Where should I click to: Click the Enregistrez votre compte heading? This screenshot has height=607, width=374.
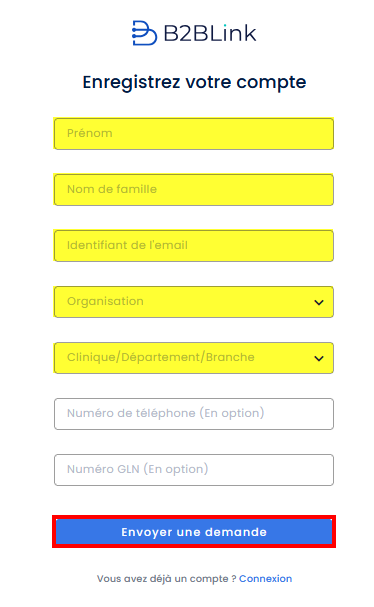click(x=194, y=82)
